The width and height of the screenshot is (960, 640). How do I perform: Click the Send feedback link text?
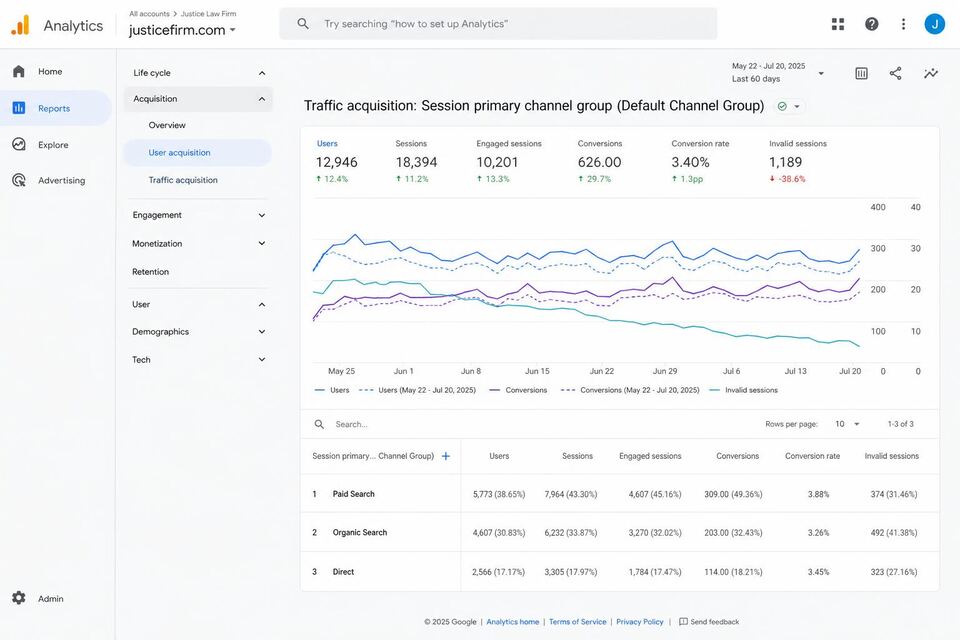point(714,622)
